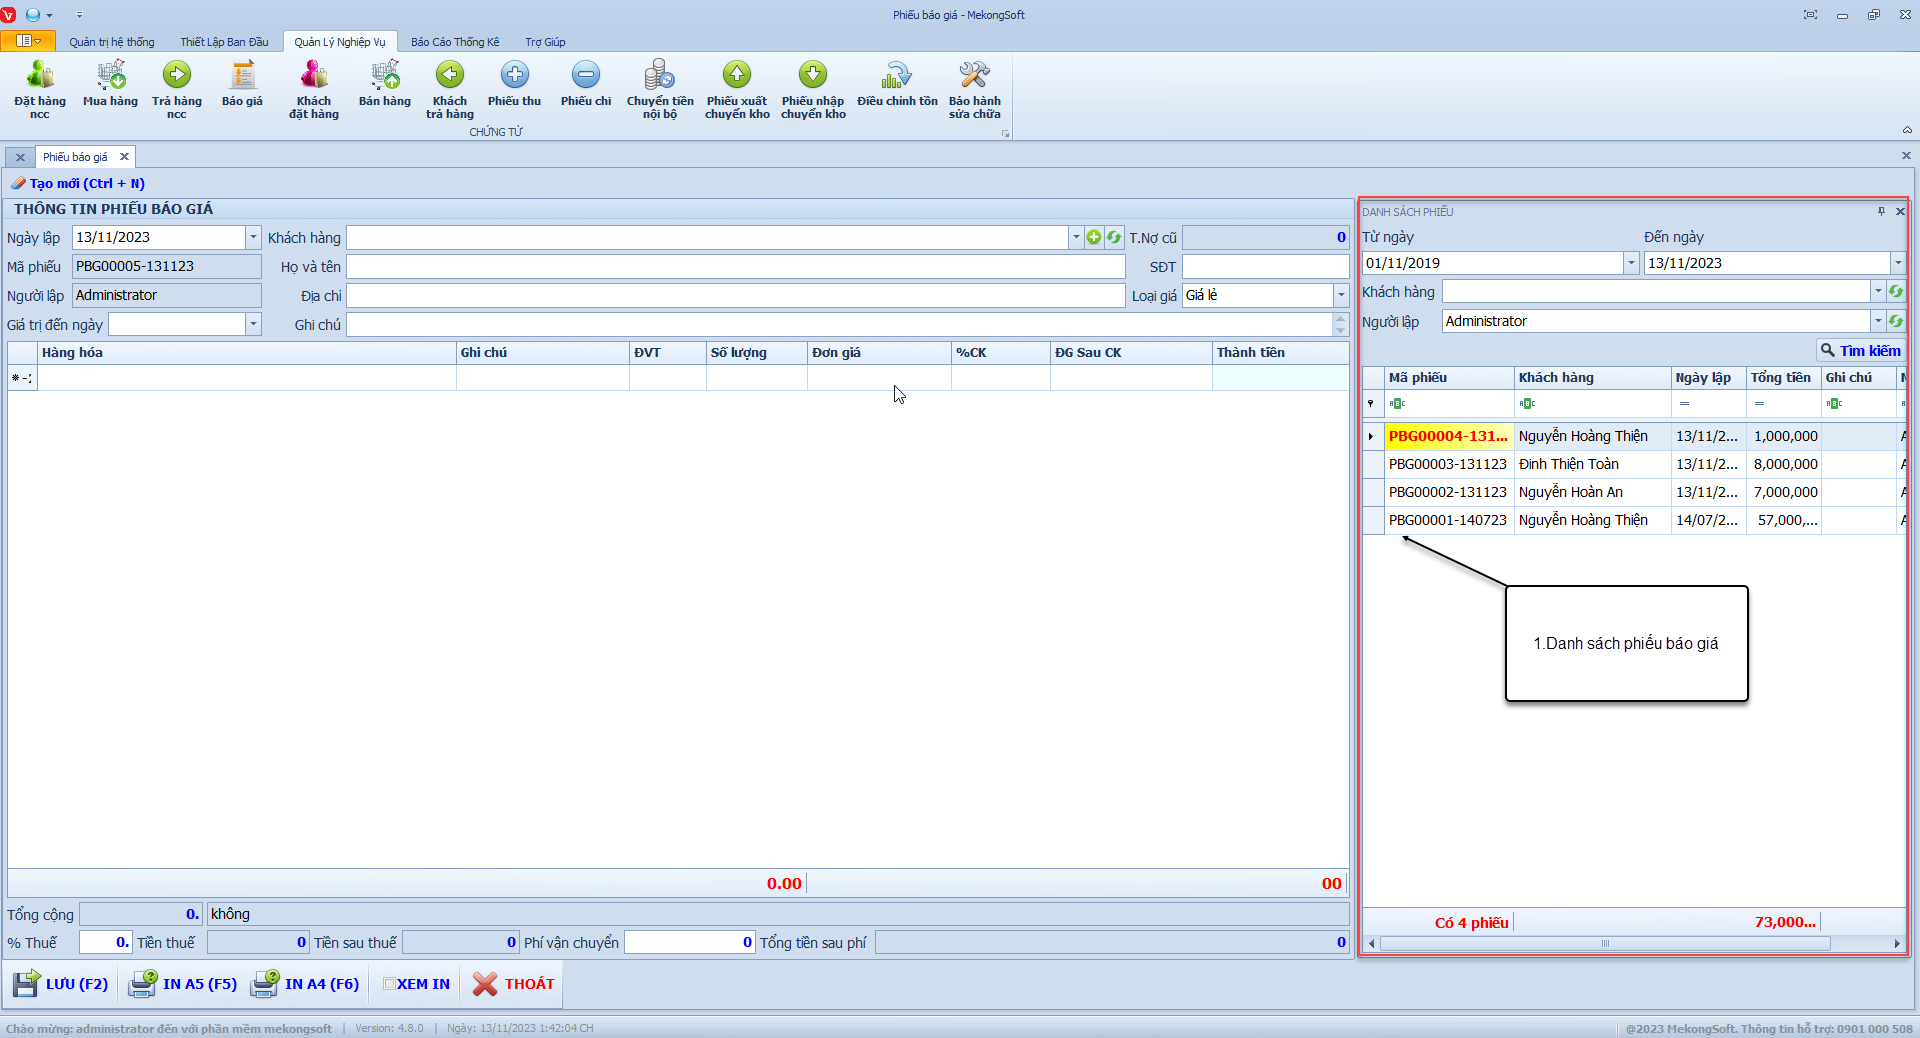The image size is (1920, 1038).
Task: Click green add-customer plus icon
Action: tap(1094, 237)
